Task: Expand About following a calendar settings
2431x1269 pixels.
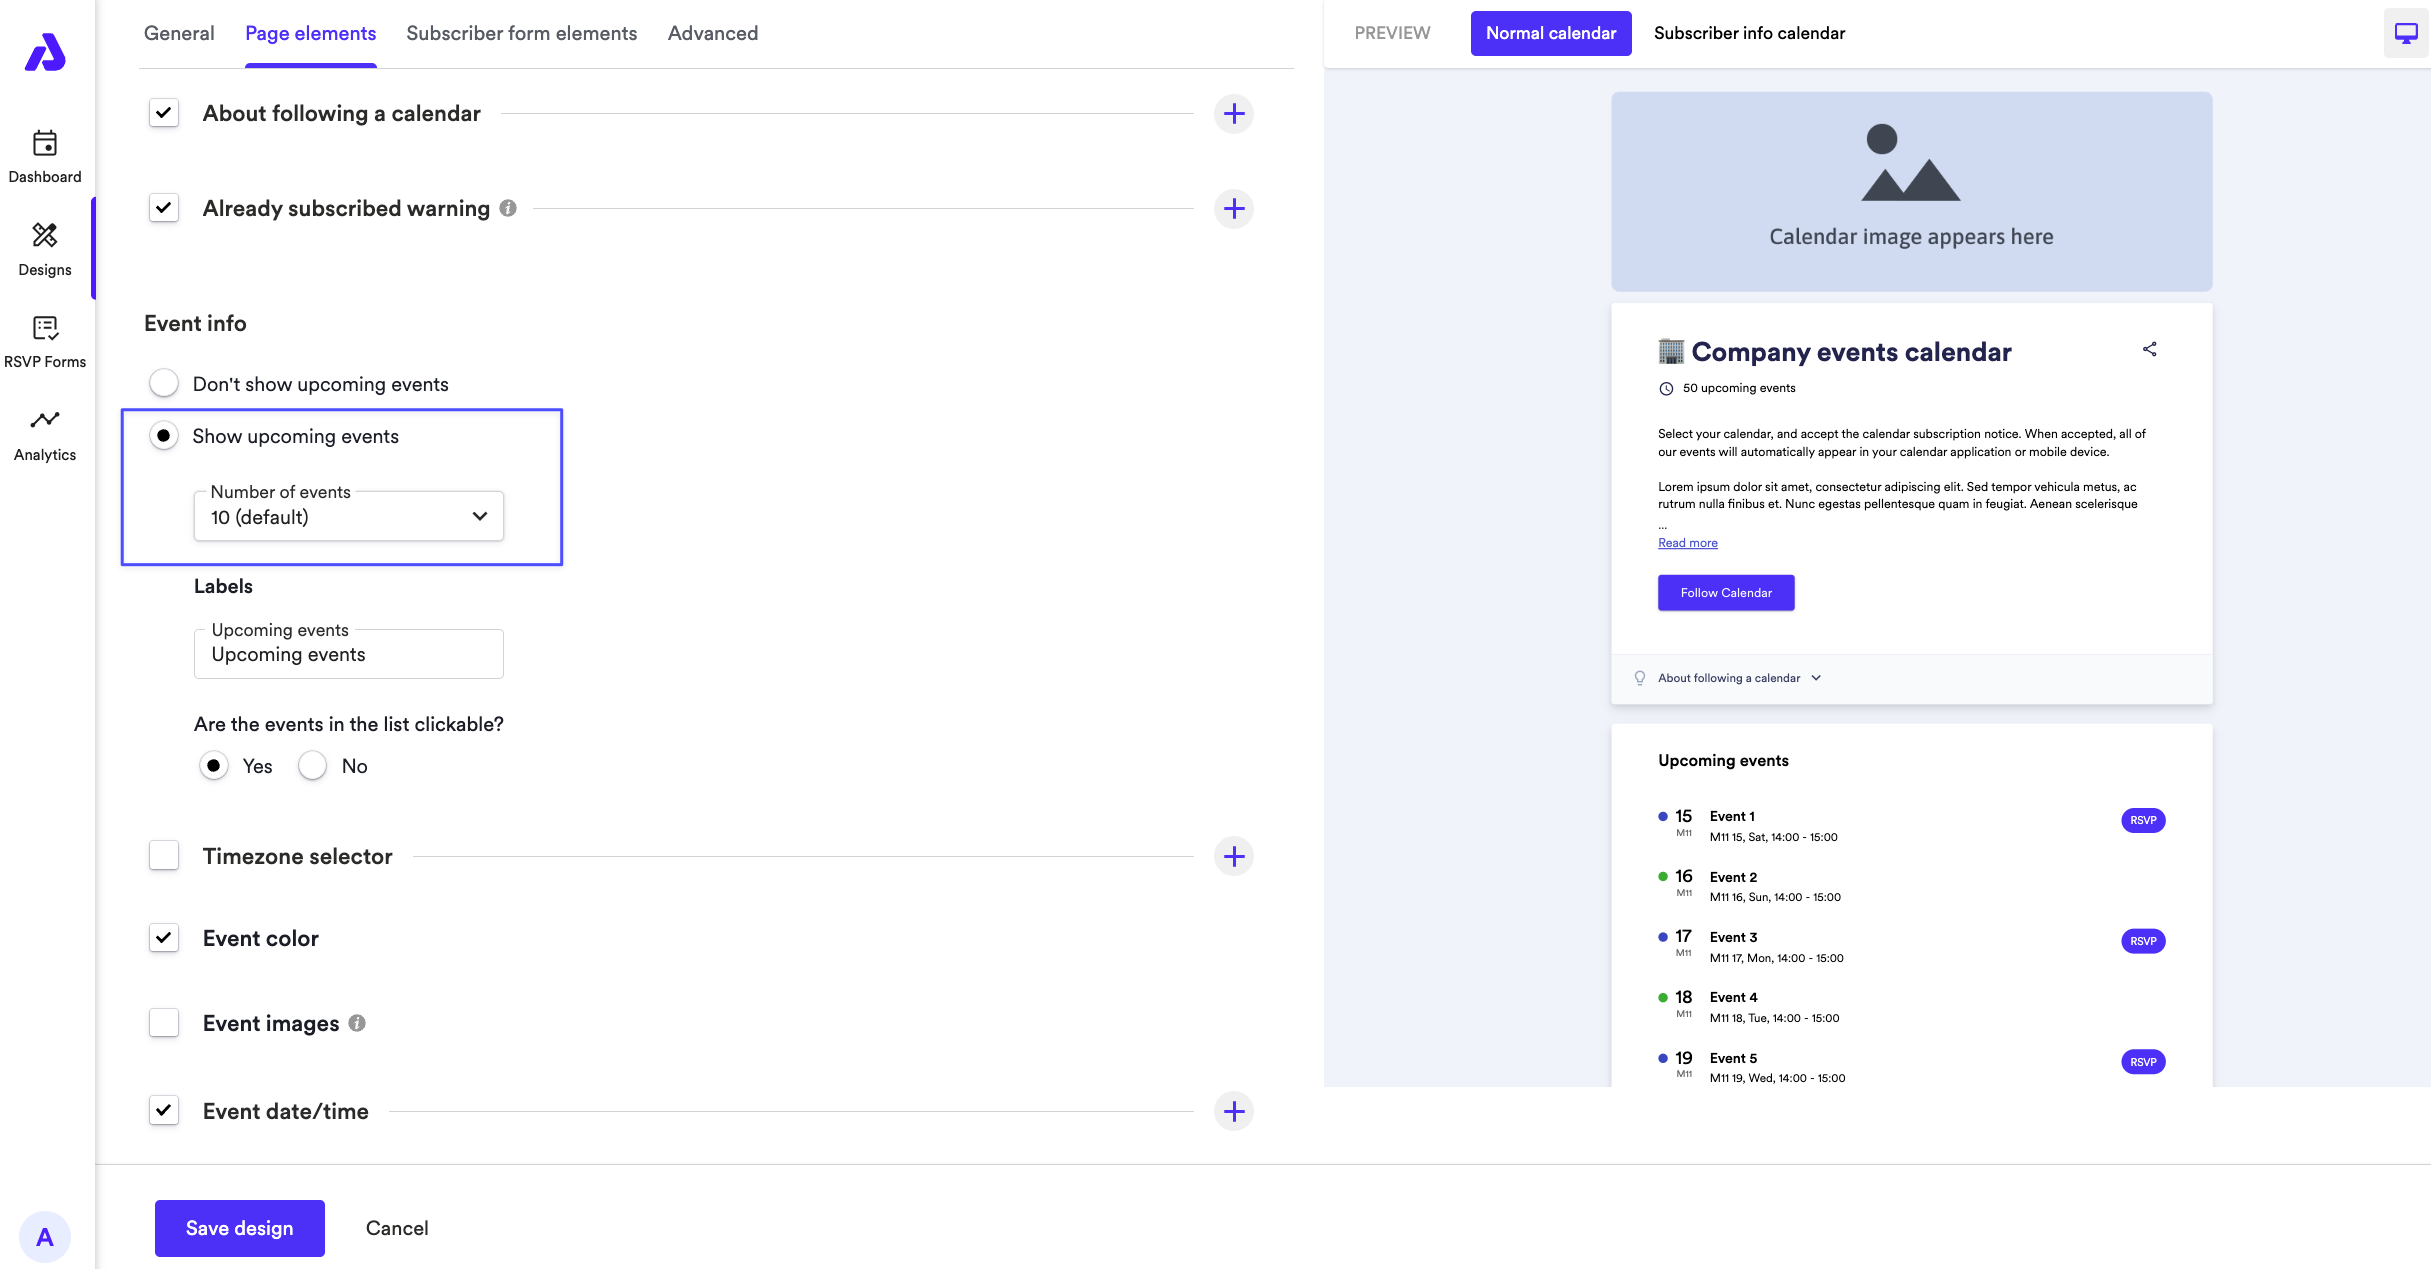Action: point(1234,114)
